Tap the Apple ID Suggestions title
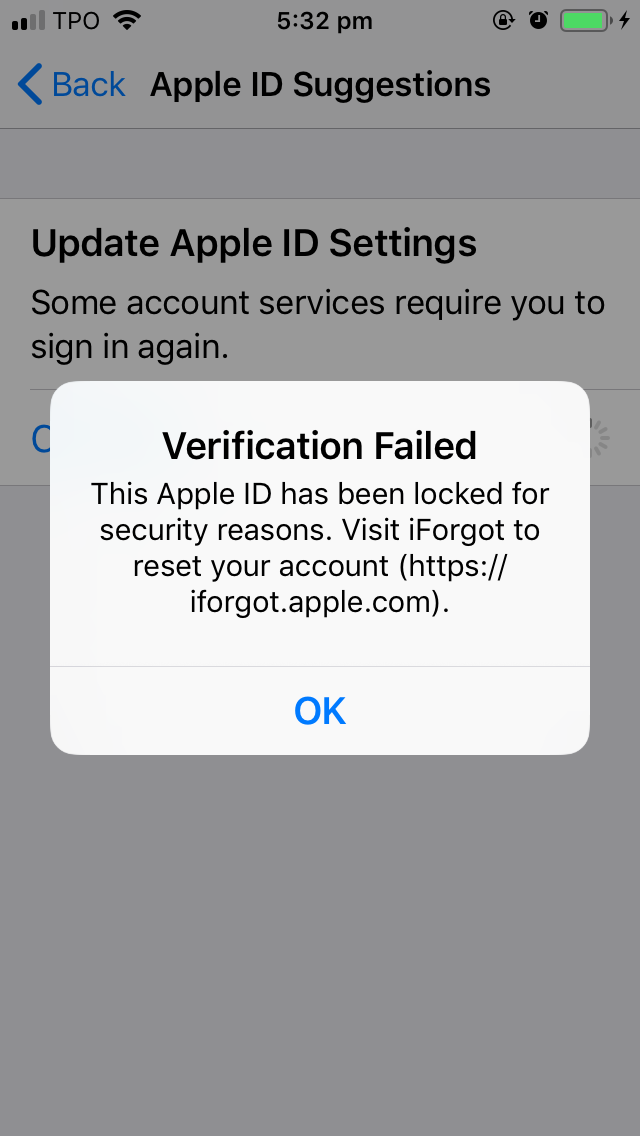The image size is (640, 1136). (x=320, y=85)
